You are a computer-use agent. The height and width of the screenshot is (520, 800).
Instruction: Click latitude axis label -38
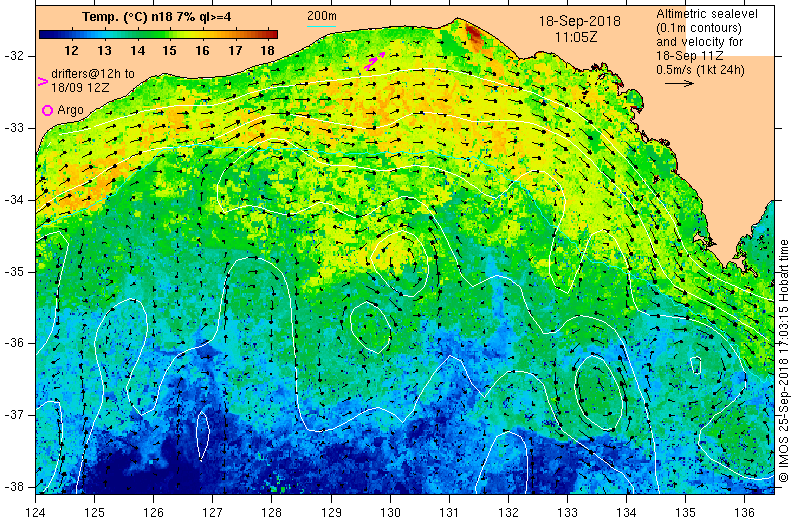coord(13,487)
